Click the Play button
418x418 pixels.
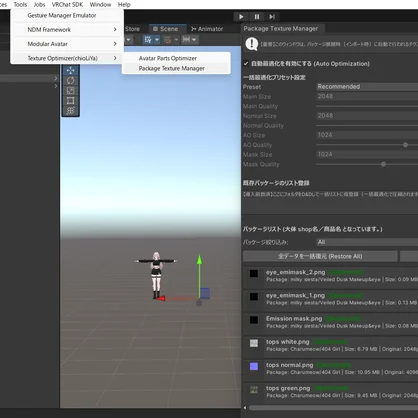point(241,17)
